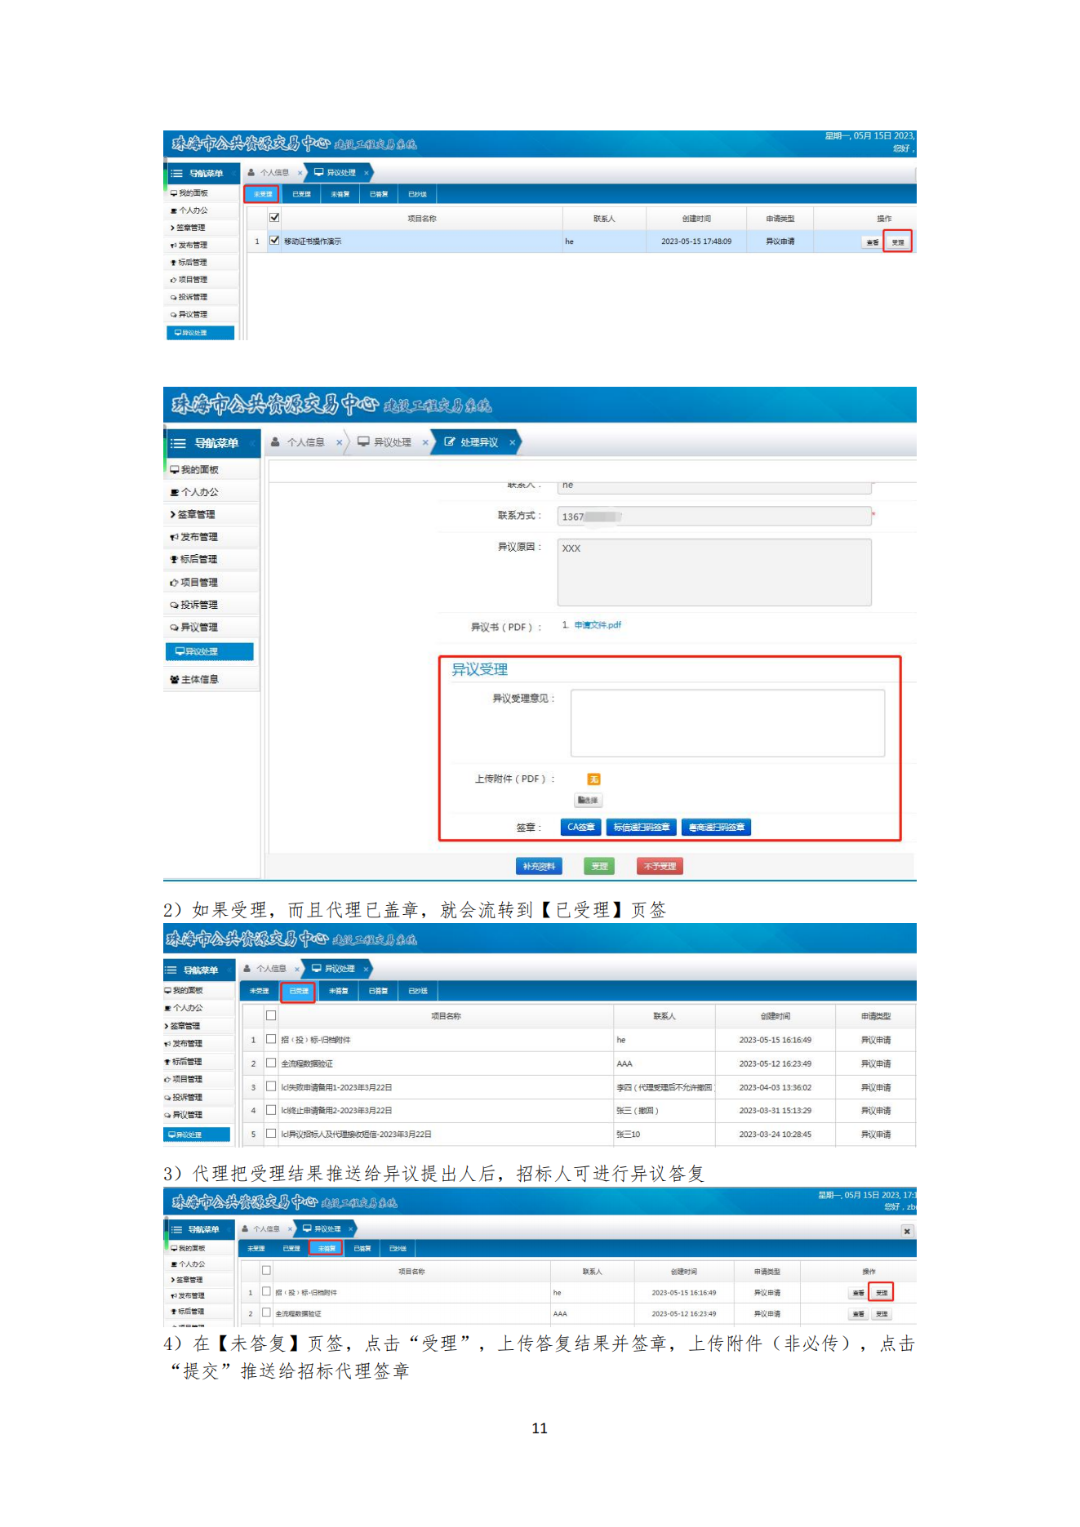This screenshot has height=1527, width=1080.
Task: Click 受理 button in 移动证书操作演示 row
Action: tap(897, 242)
